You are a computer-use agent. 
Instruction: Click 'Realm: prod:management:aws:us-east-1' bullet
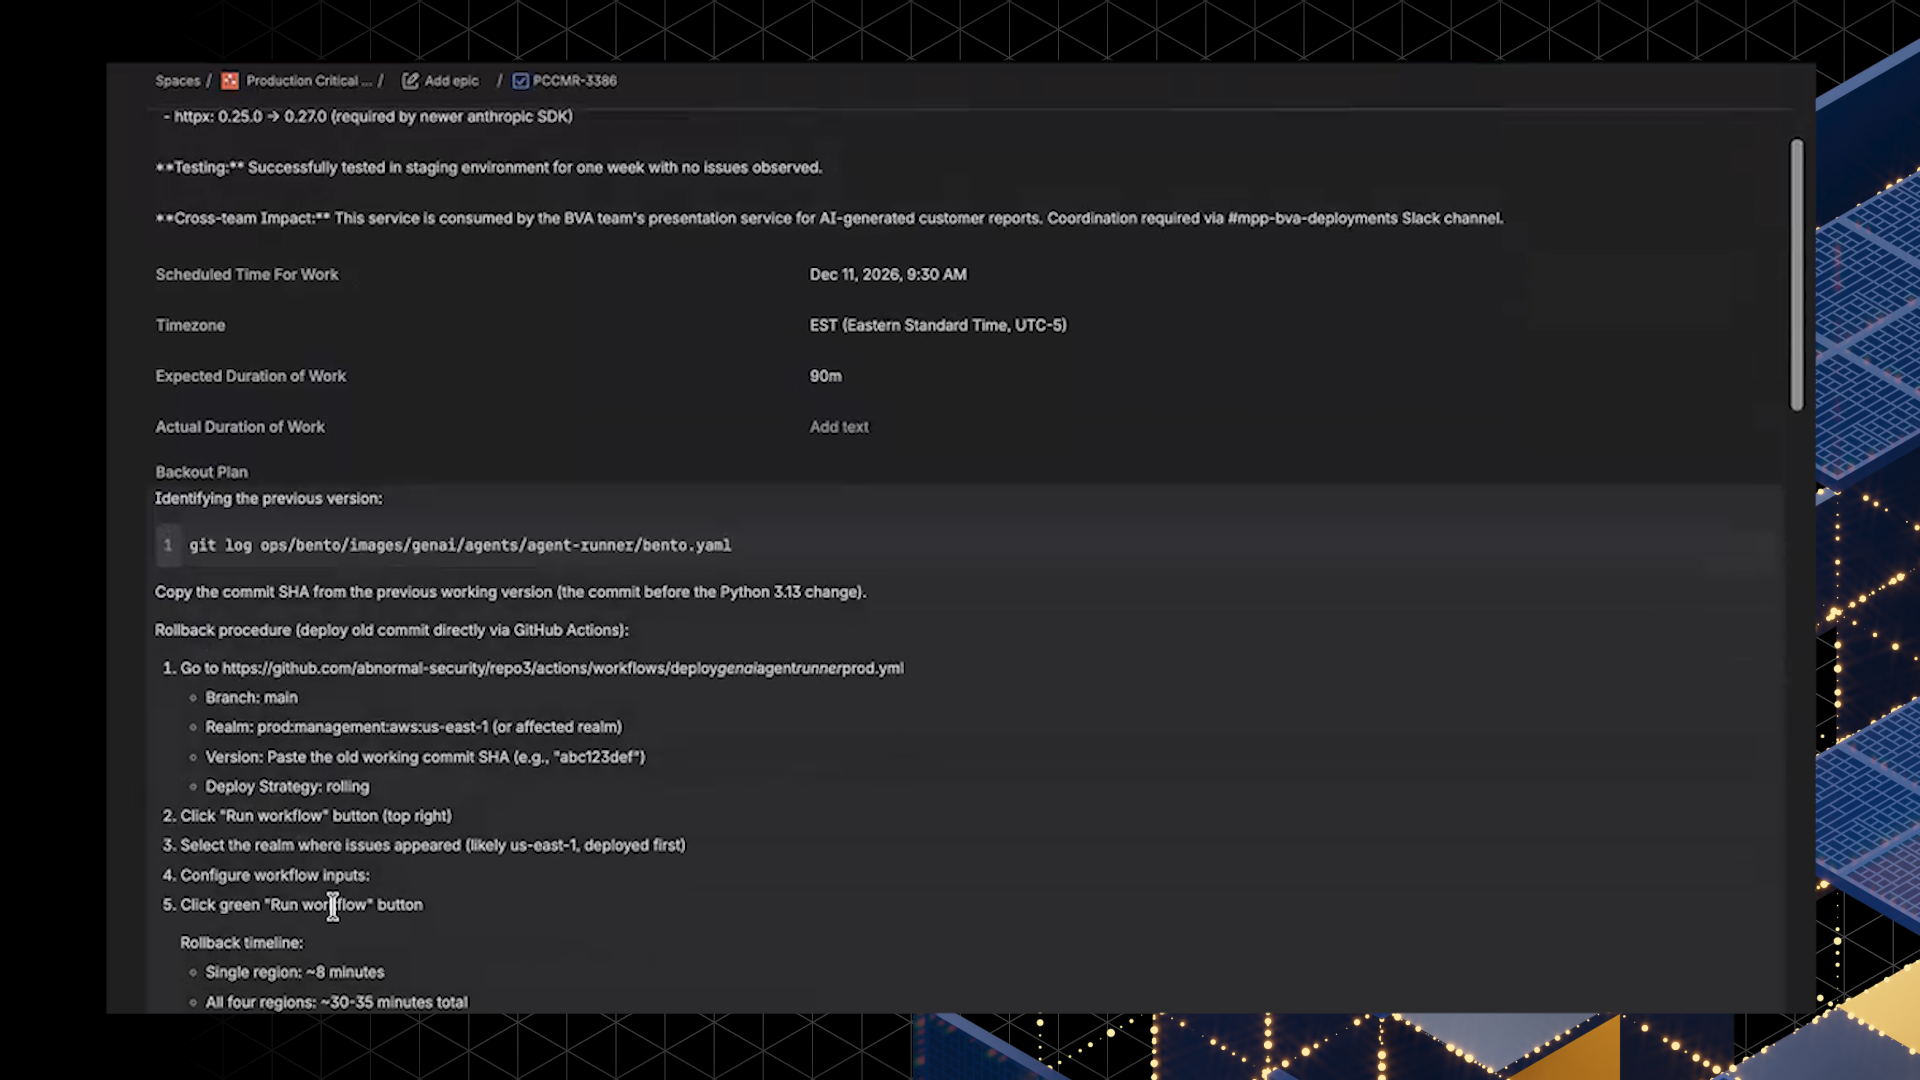tap(414, 727)
